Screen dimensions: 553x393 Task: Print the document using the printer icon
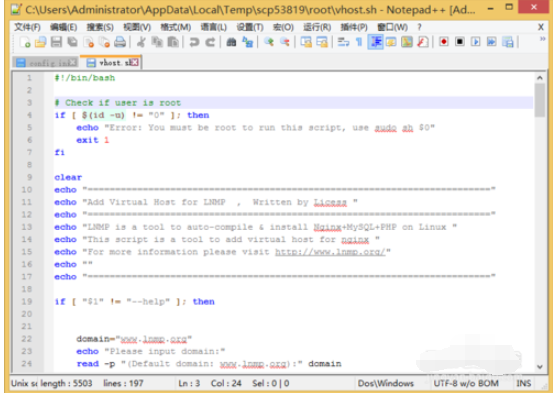pyautogui.click(x=120, y=42)
